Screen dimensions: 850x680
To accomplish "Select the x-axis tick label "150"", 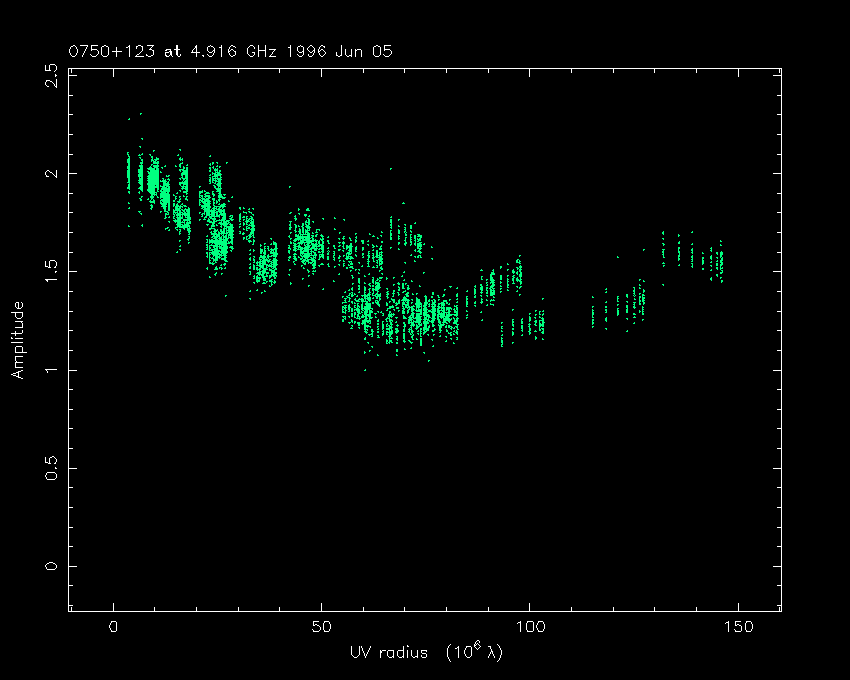I will tap(737, 627).
